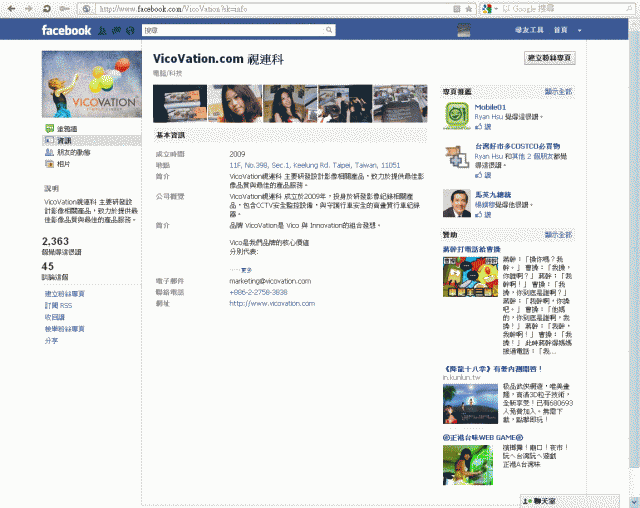Viewport: 640px width, 508px height.
Task: Click the marketing@vicovation.com email text
Action: click(x=270, y=281)
